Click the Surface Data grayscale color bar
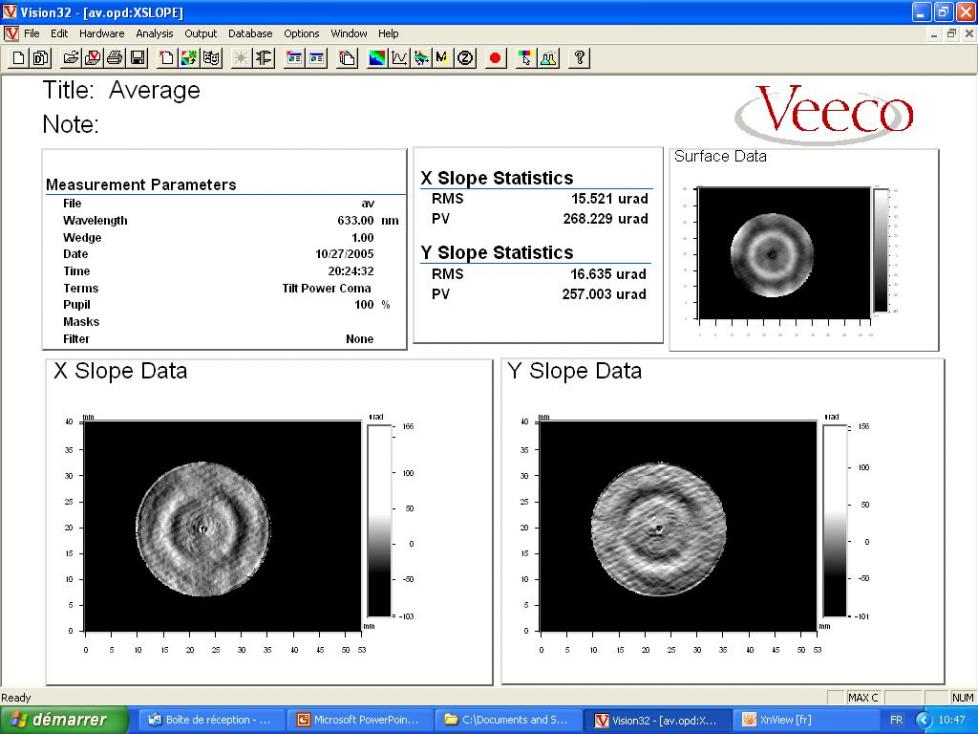Screen dimensions: 978x734 [880, 249]
